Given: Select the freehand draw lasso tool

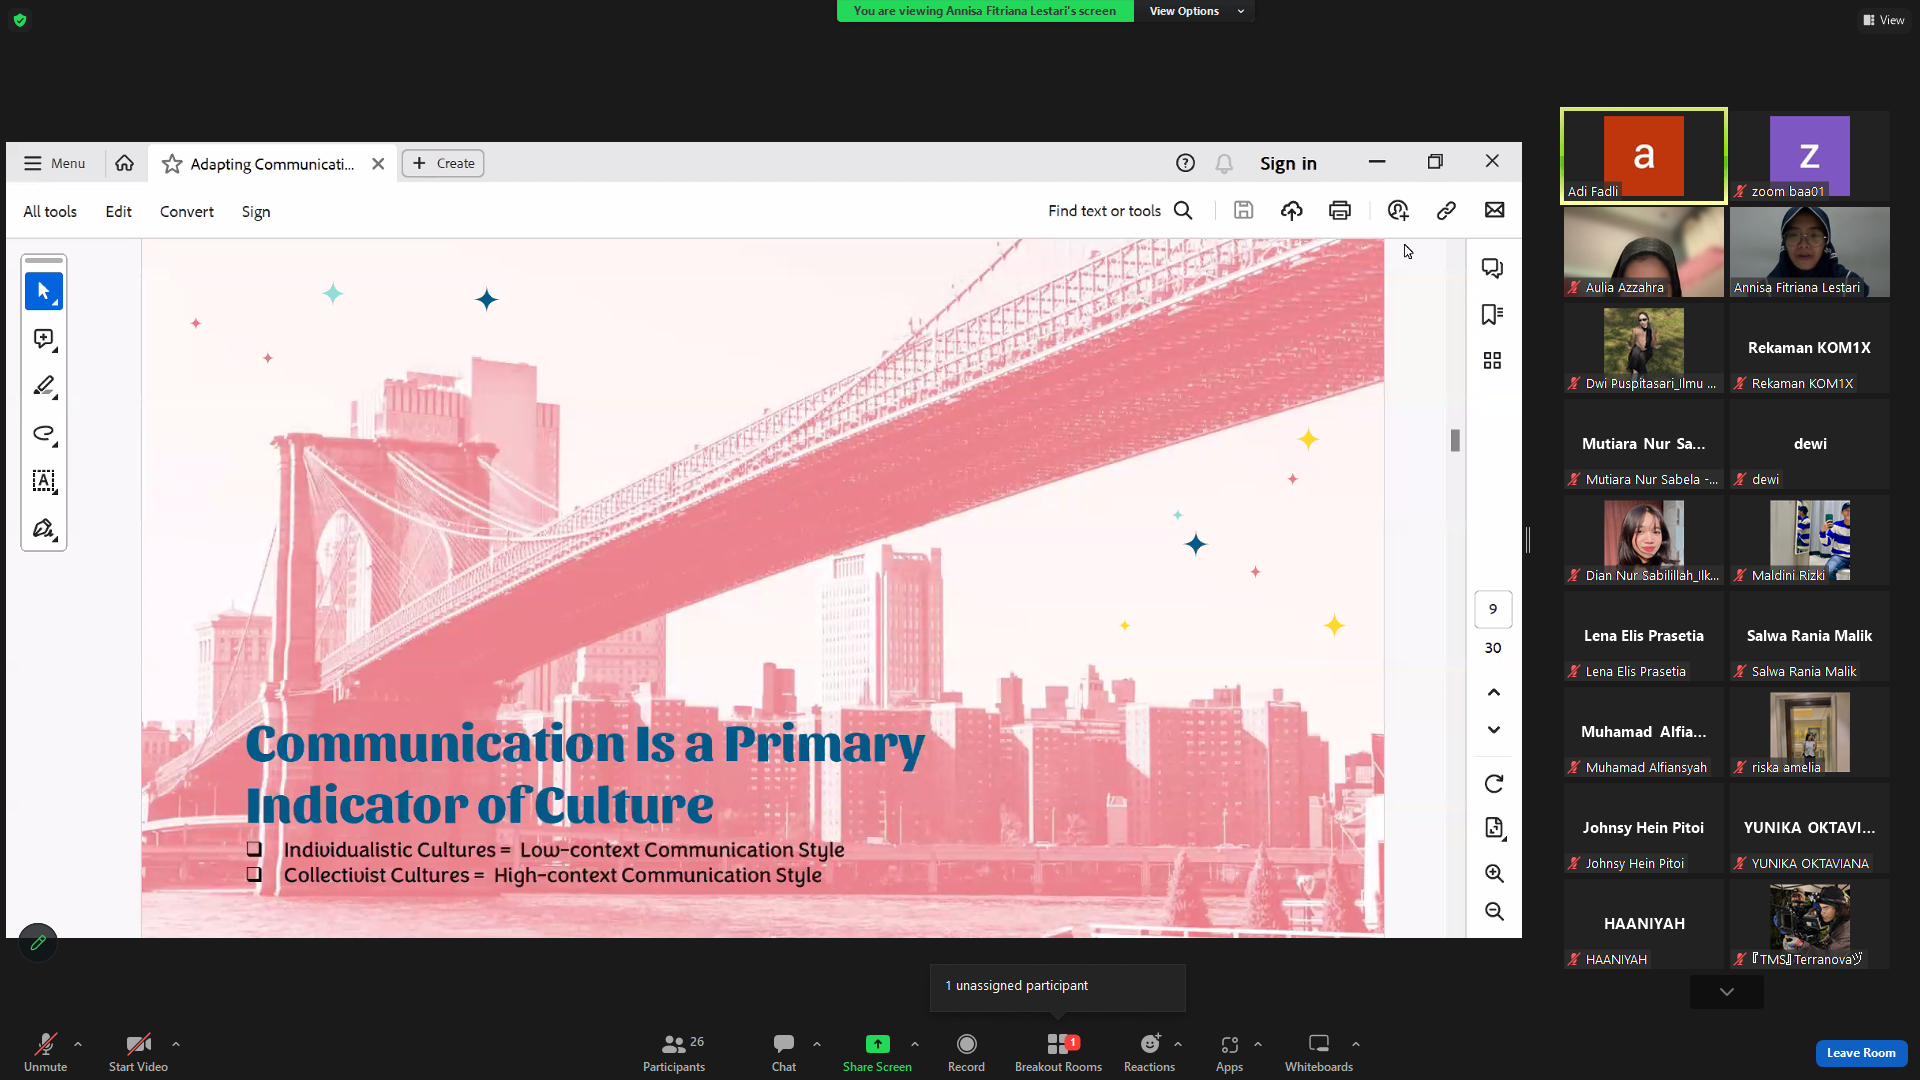Looking at the screenshot, I should (43, 434).
